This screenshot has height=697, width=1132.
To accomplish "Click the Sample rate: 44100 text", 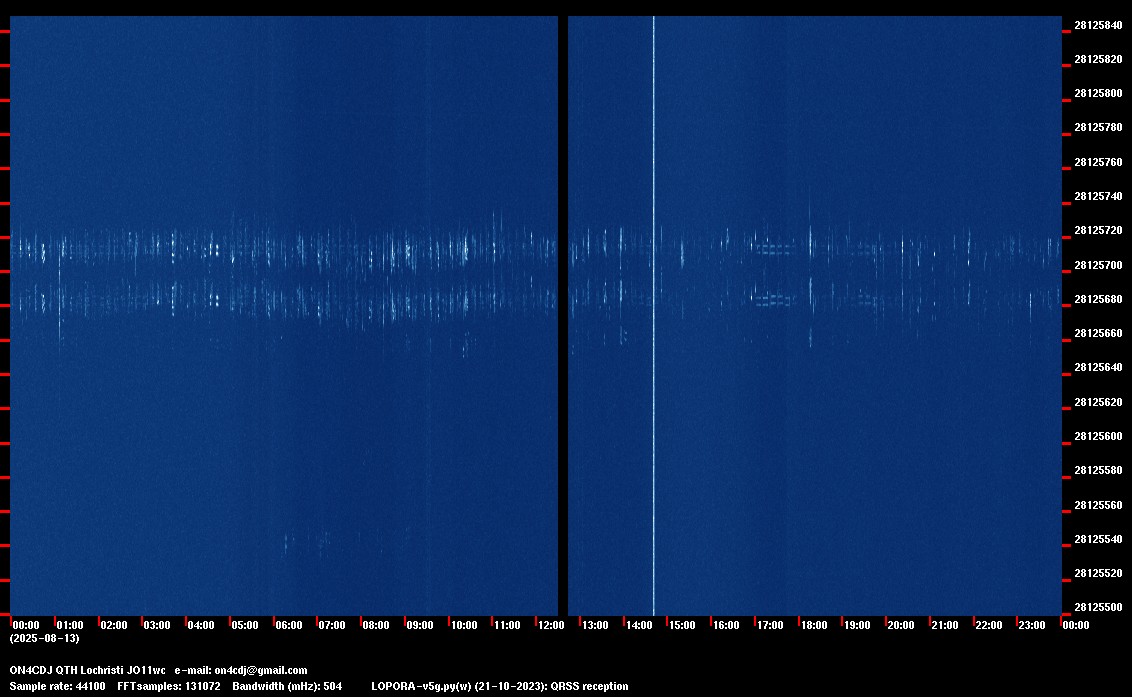I will (57, 686).
